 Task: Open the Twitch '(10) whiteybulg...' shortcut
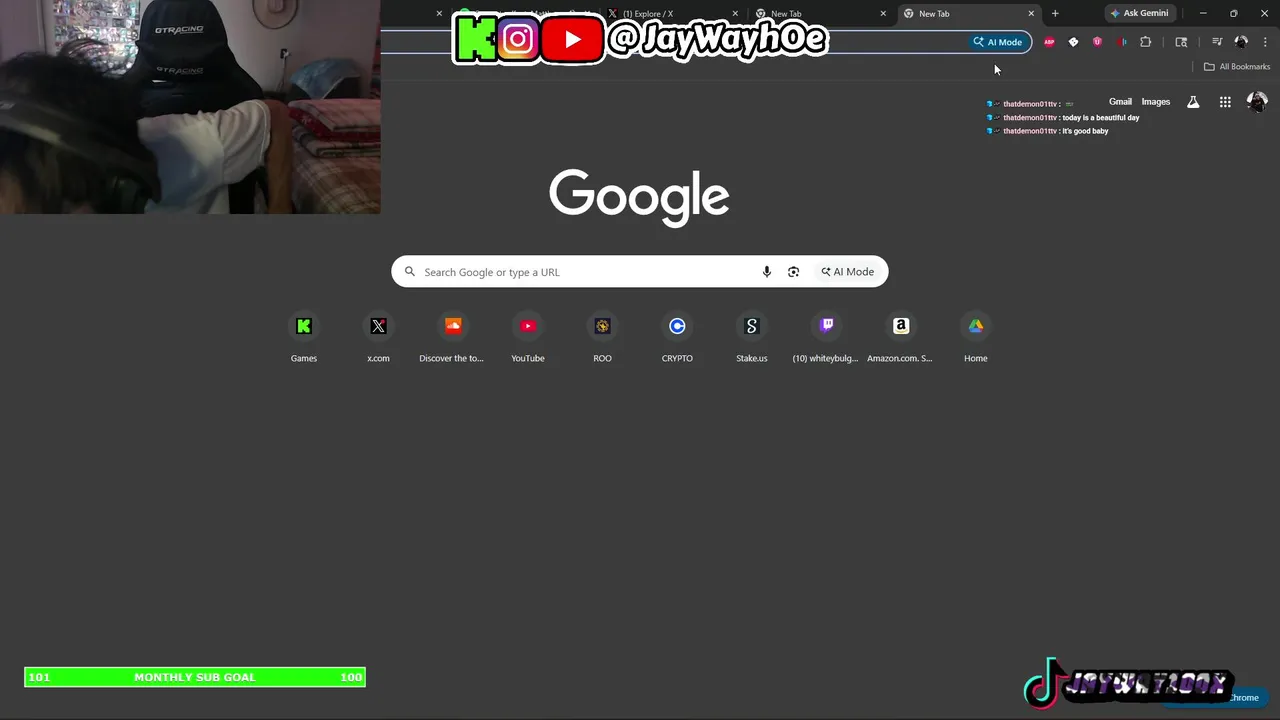[x=826, y=338]
